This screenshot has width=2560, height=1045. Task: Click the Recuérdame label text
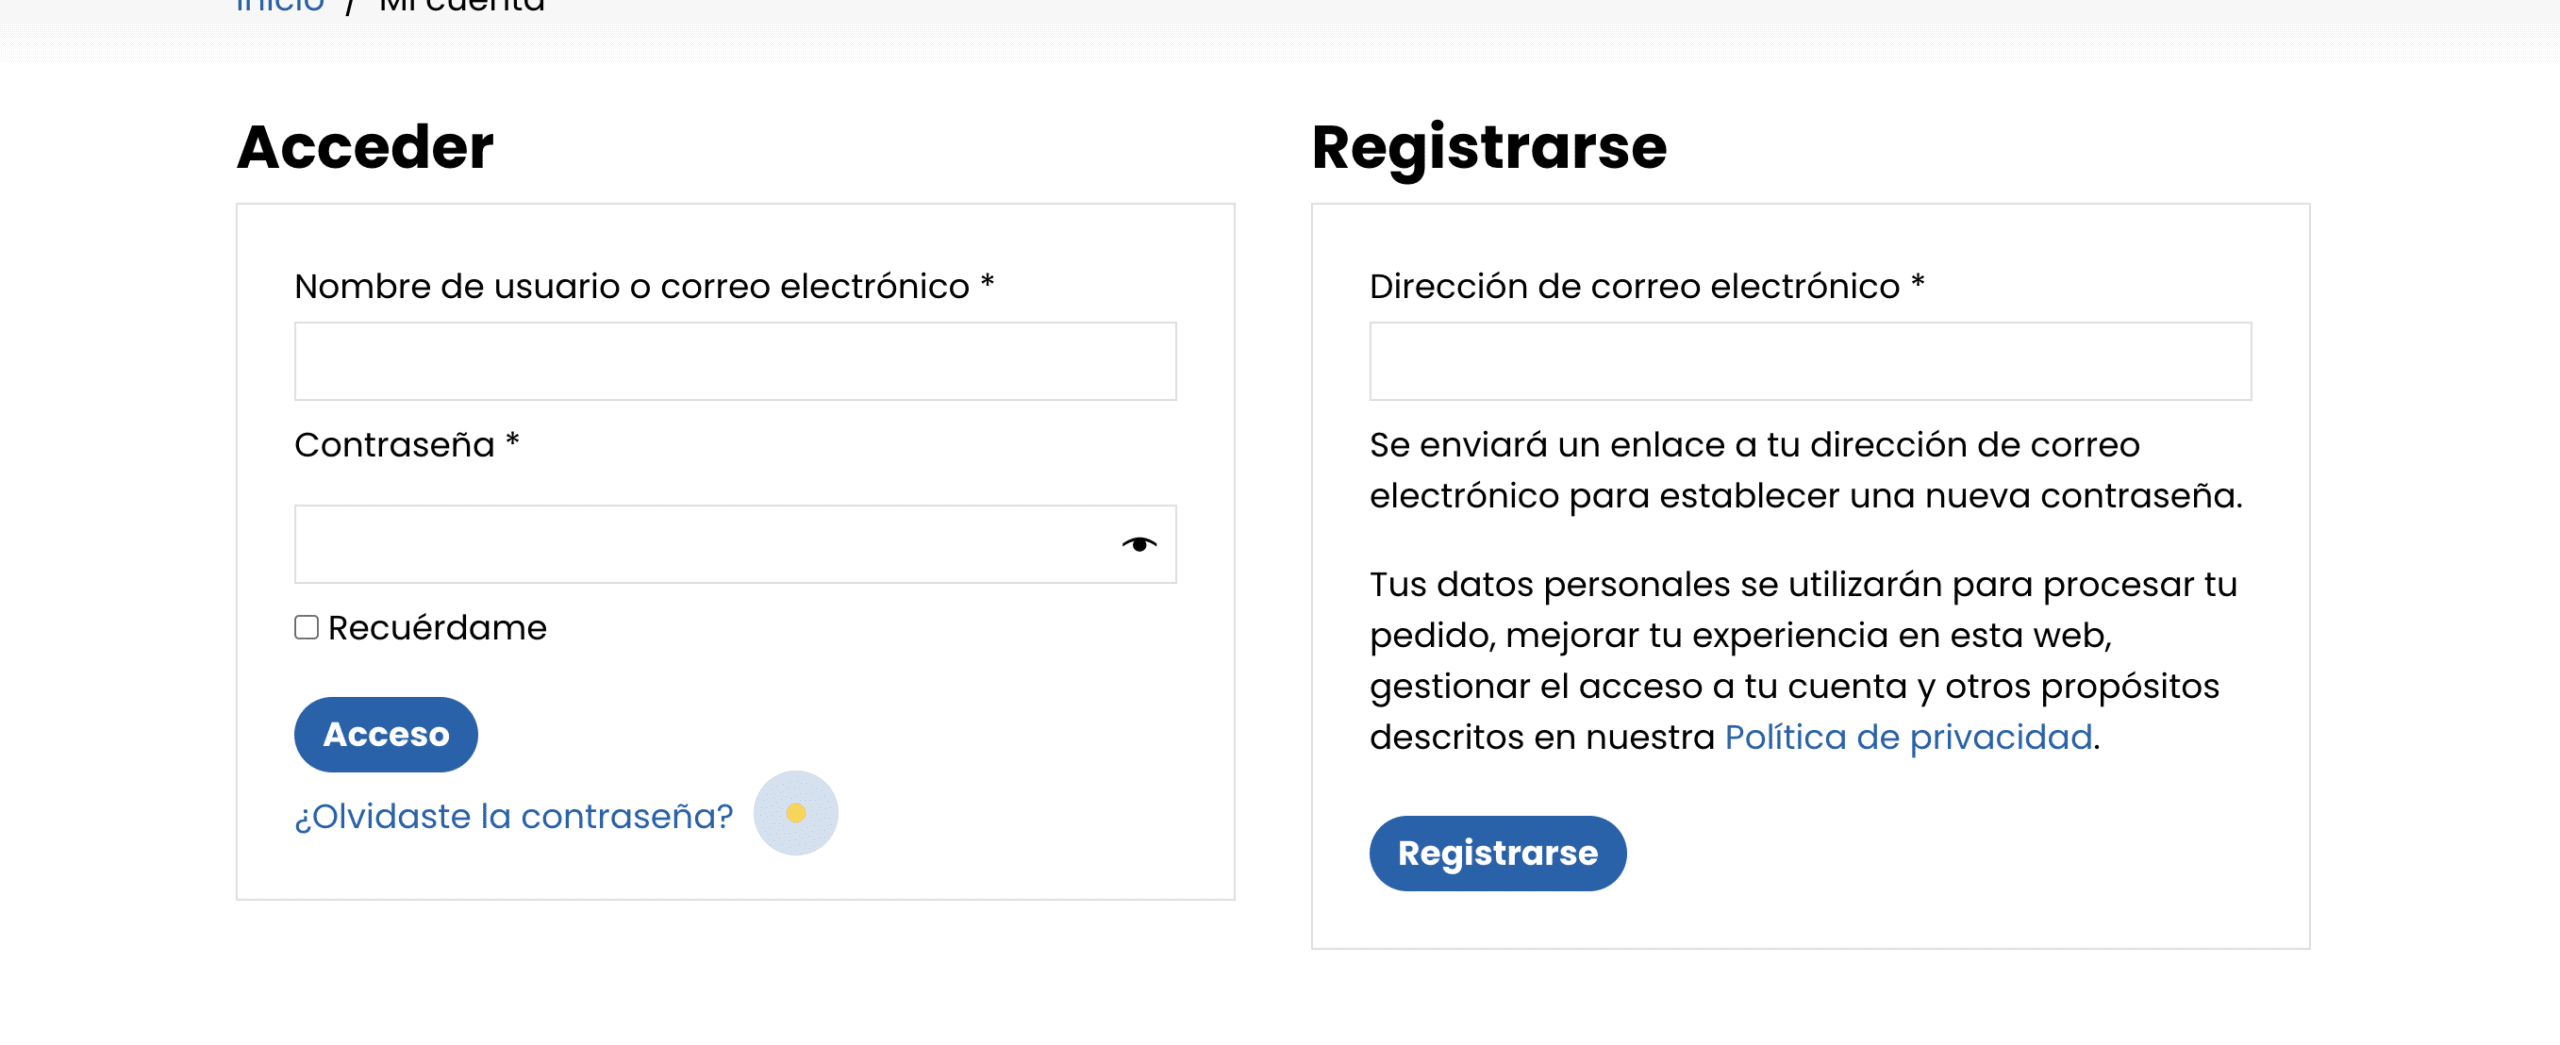[x=437, y=628]
